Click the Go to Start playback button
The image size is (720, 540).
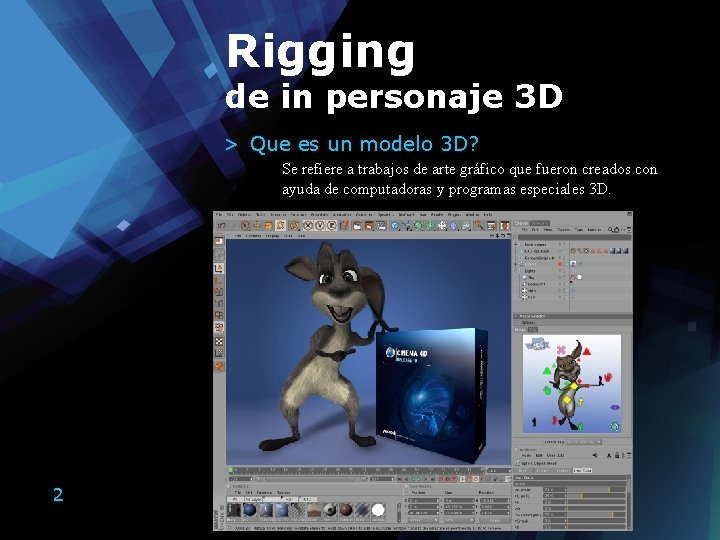tap(399, 479)
